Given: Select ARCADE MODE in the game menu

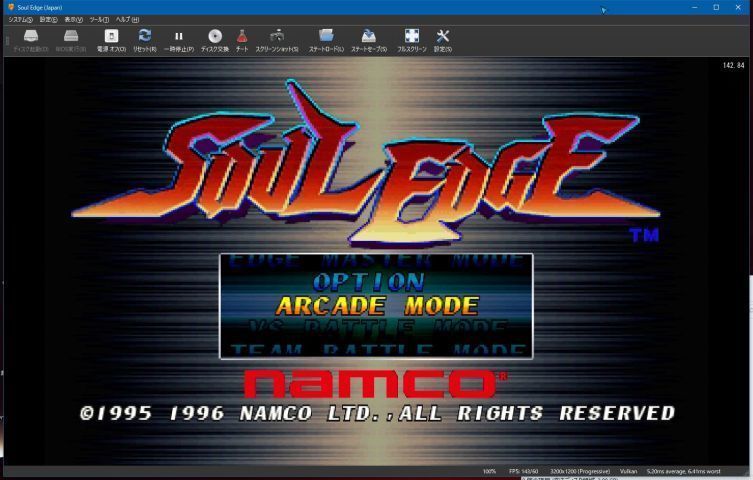Looking at the screenshot, I should tap(377, 306).
